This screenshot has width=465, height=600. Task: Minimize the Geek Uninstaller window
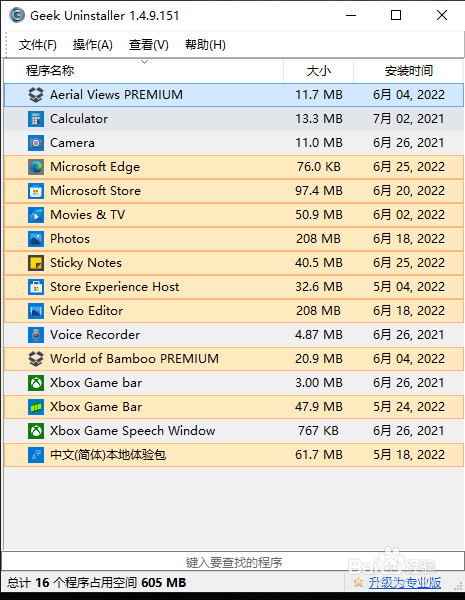[351, 15]
